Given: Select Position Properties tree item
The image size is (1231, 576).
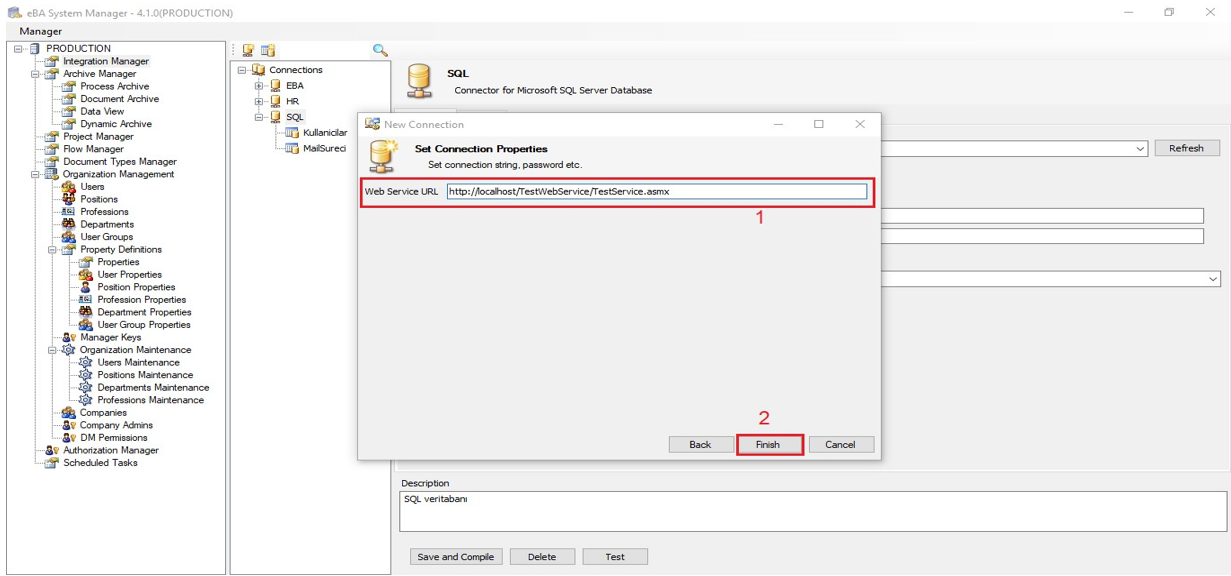Looking at the screenshot, I should tap(136, 287).
